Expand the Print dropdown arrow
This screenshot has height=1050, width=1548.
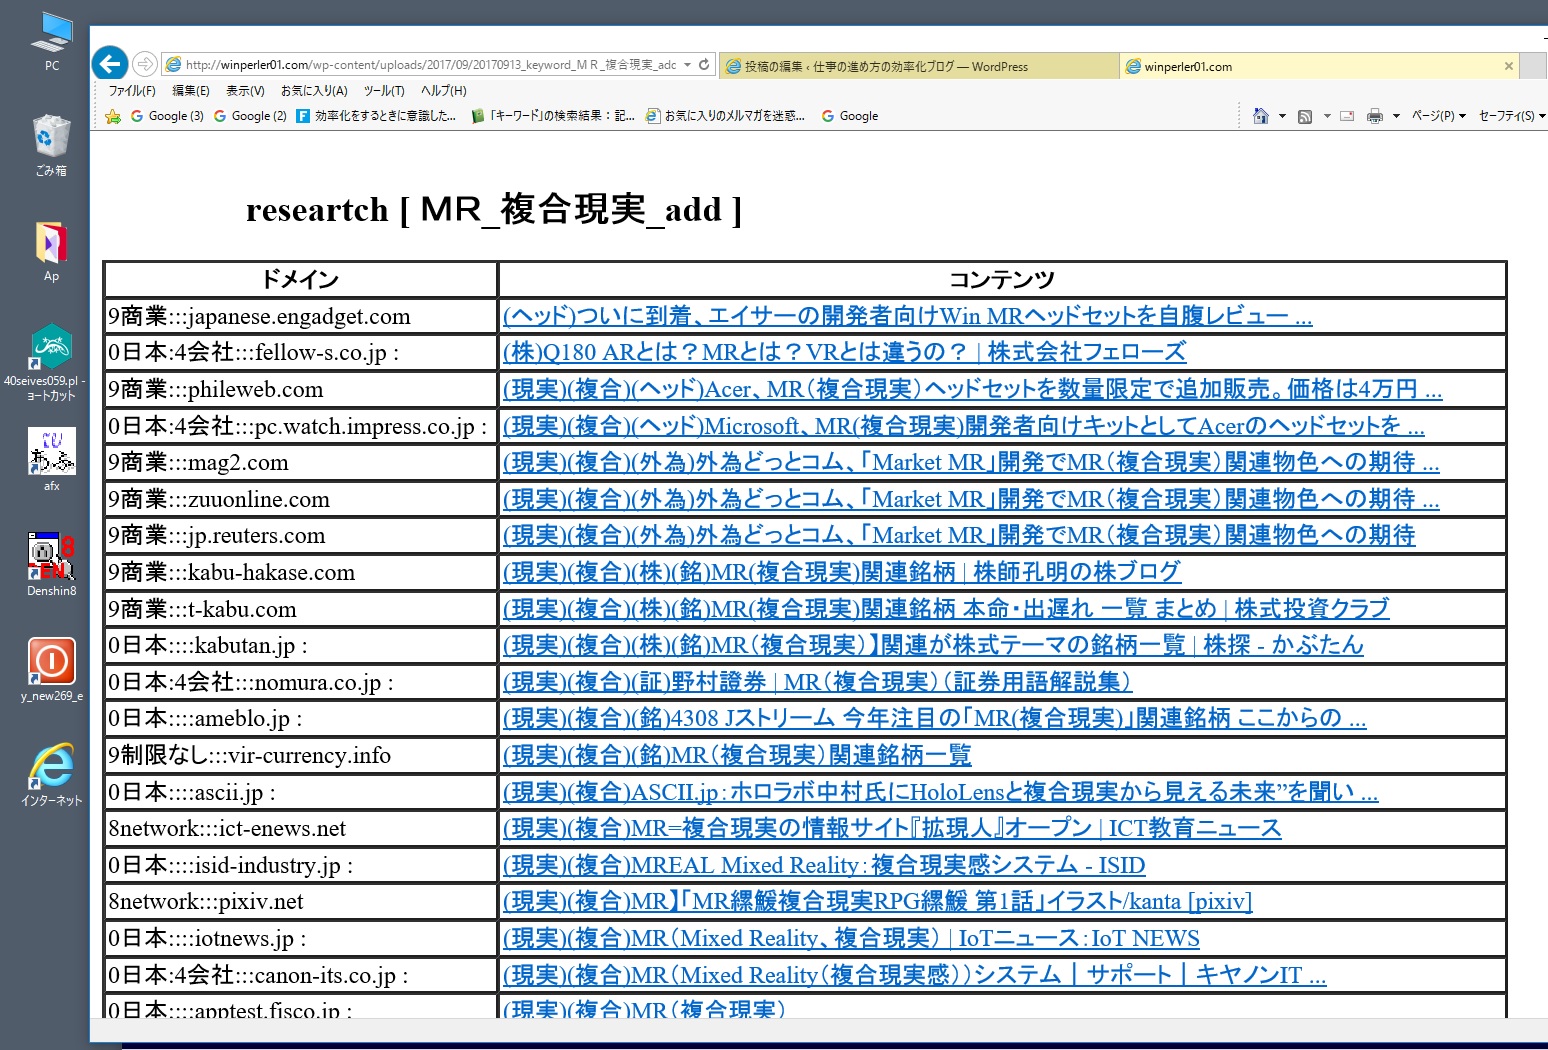point(1396,116)
